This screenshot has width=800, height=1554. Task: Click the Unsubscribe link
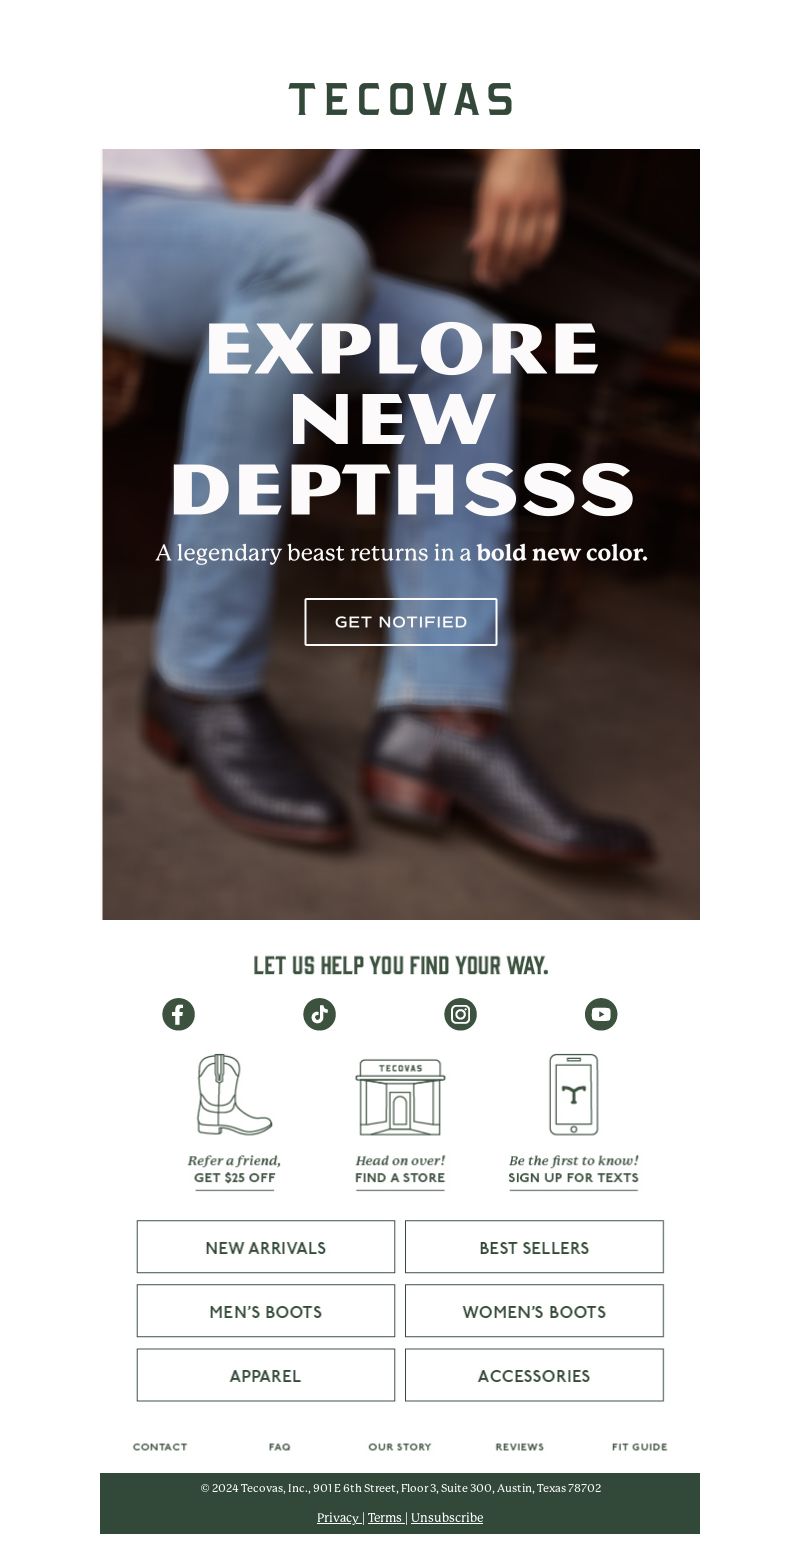pyautogui.click(x=447, y=1518)
